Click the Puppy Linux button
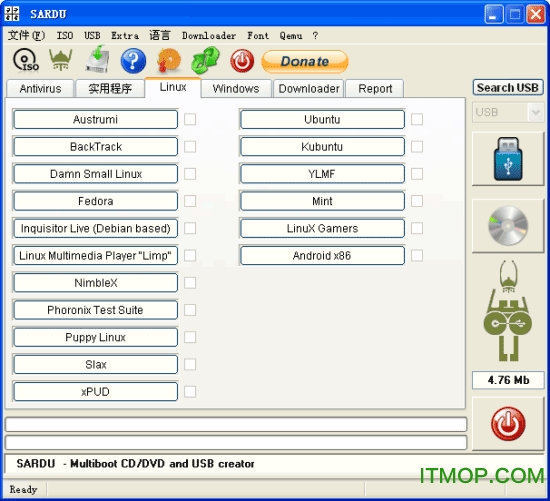This screenshot has width=550, height=501. tap(95, 337)
